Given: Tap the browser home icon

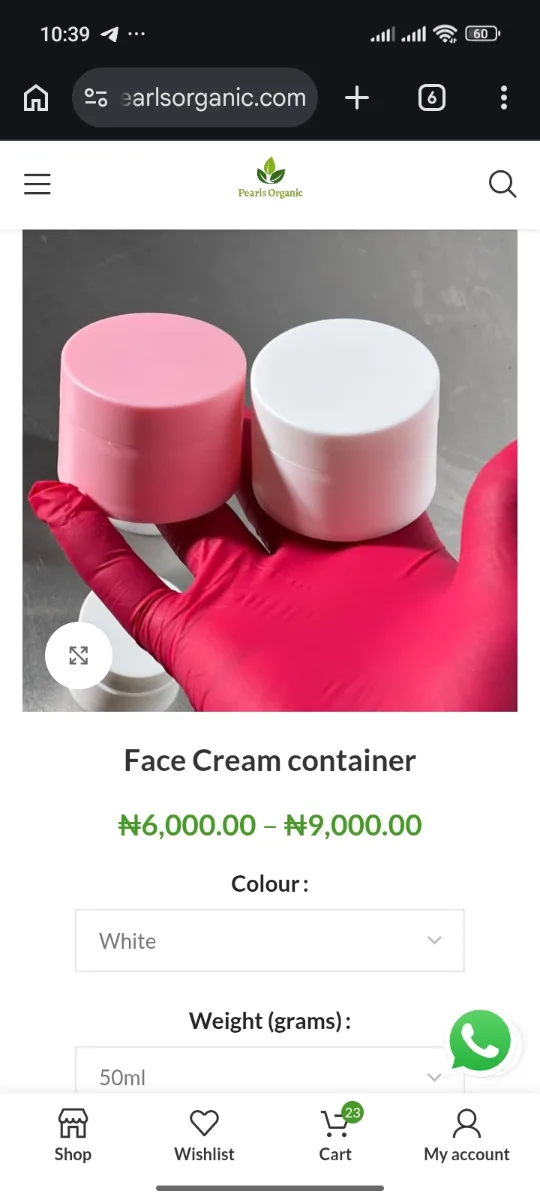Looking at the screenshot, I should tap(36, 98).
